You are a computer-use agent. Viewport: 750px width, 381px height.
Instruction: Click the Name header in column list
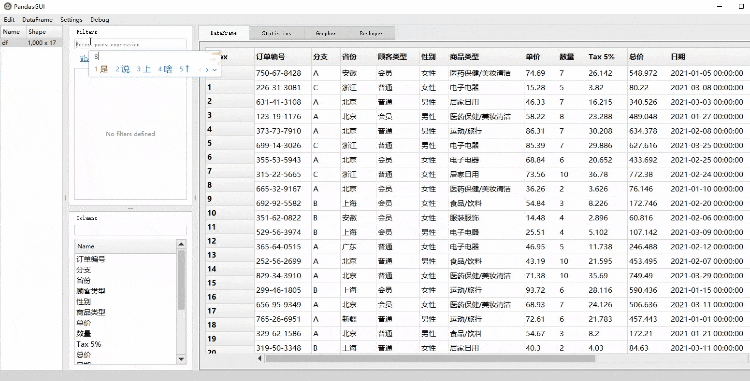tap(126, 246)
